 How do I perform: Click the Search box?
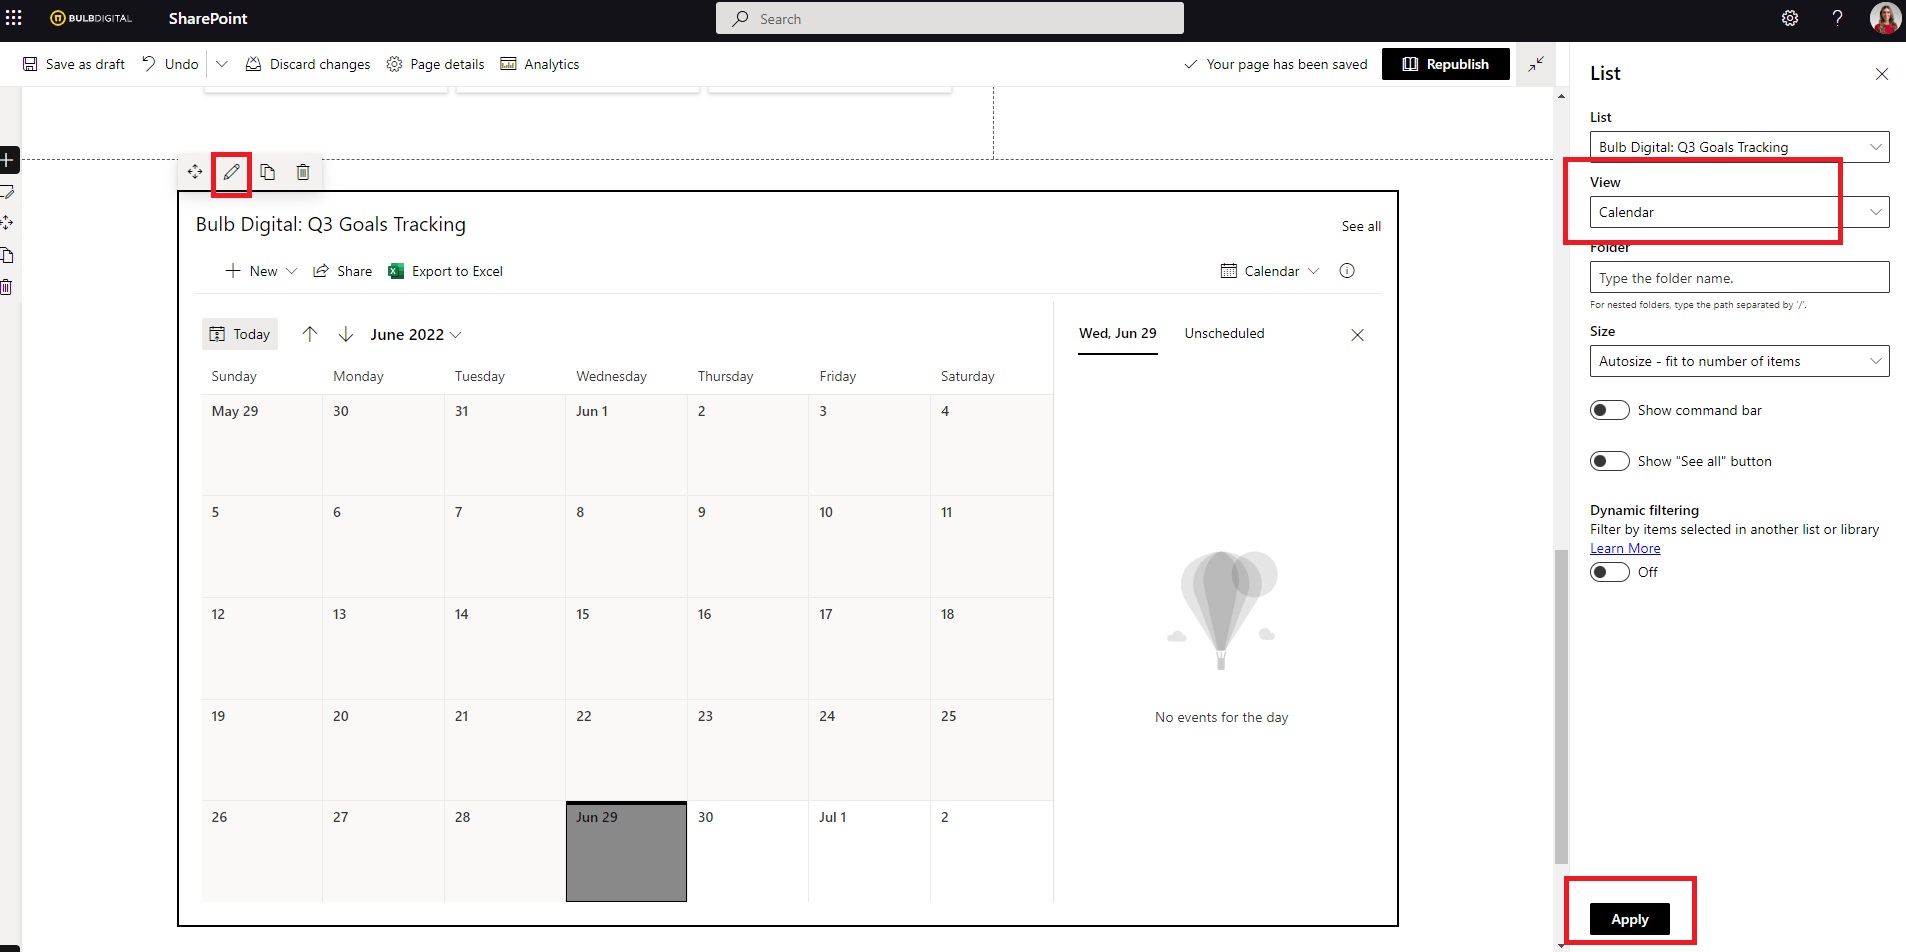click(x=949, y=18)
